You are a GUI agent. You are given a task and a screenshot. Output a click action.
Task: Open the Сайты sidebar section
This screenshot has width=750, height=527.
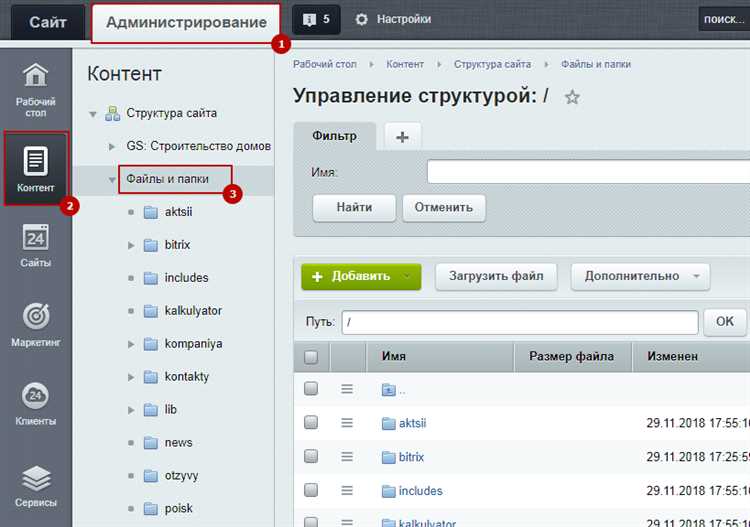click(36, 246)
